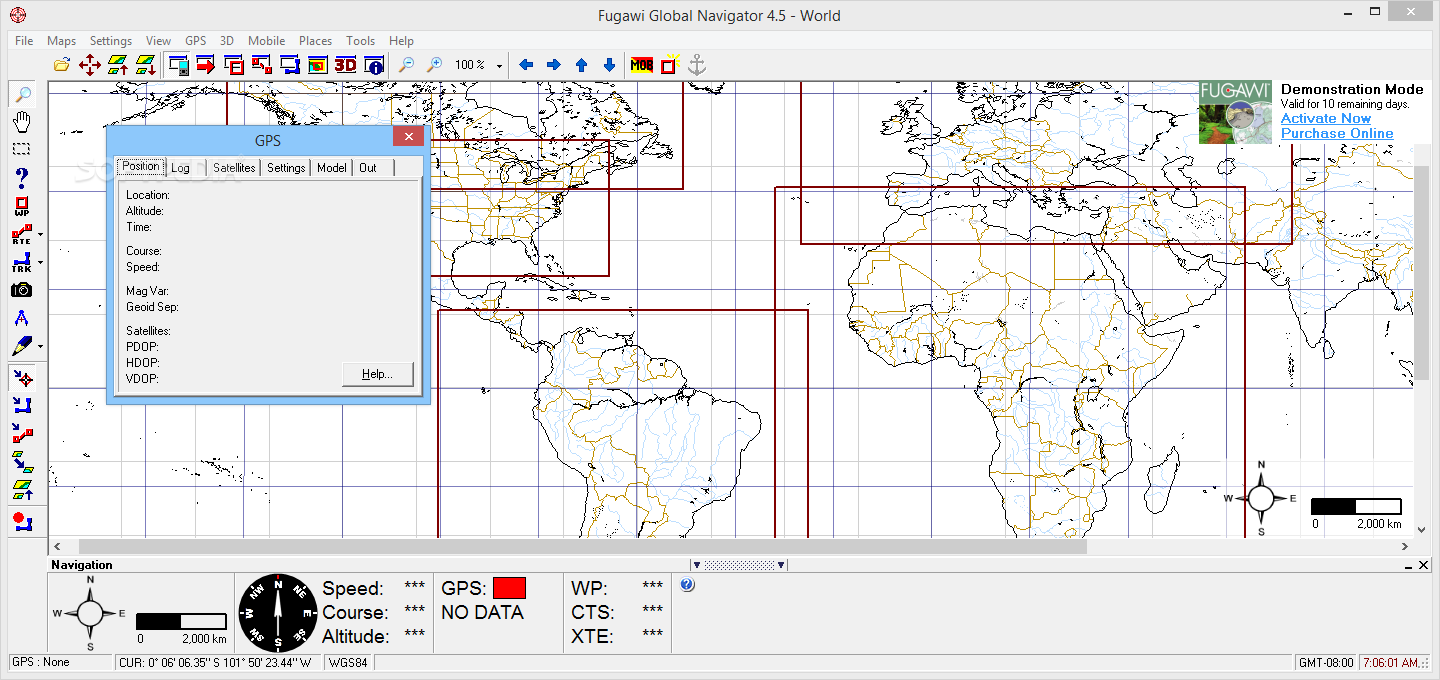Expand the RTE route tool dropdown arrow
The height and width of the screenshot is (680, 1440).
pos(40,236)
